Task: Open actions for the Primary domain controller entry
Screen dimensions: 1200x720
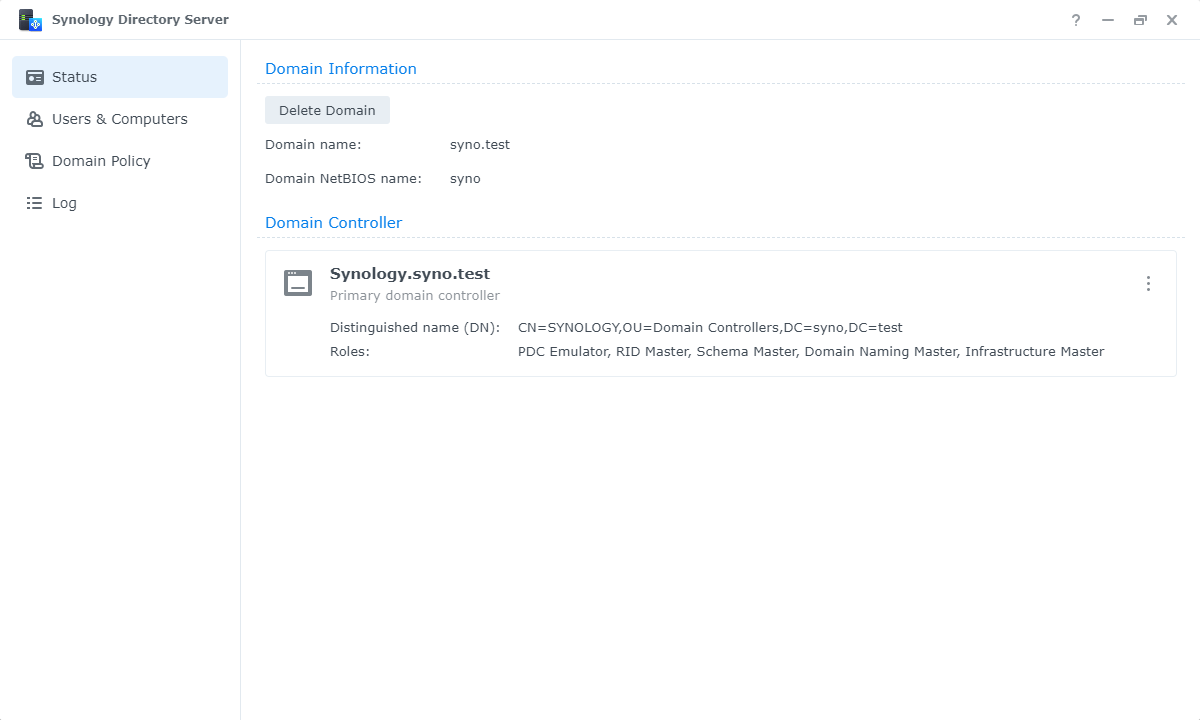Action: tap(1148, 283)
